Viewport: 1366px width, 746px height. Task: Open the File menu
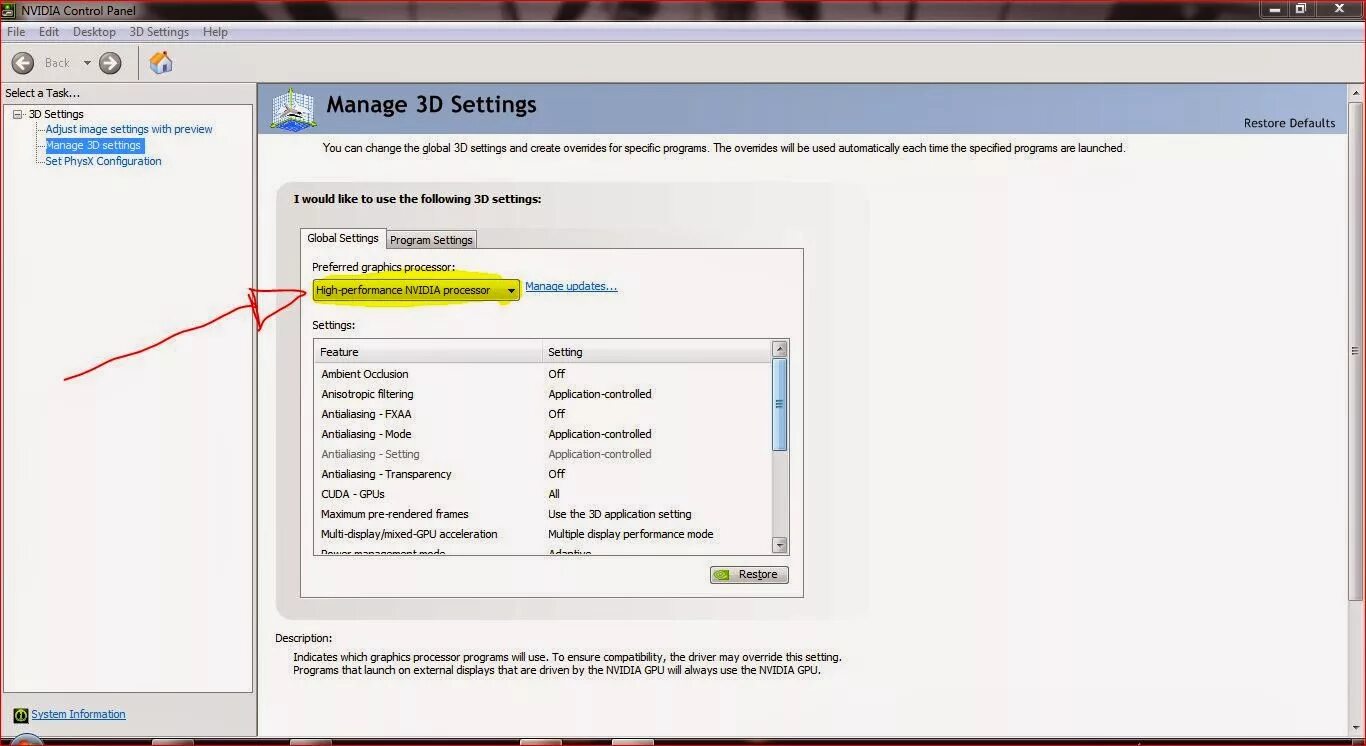[16, 32]
